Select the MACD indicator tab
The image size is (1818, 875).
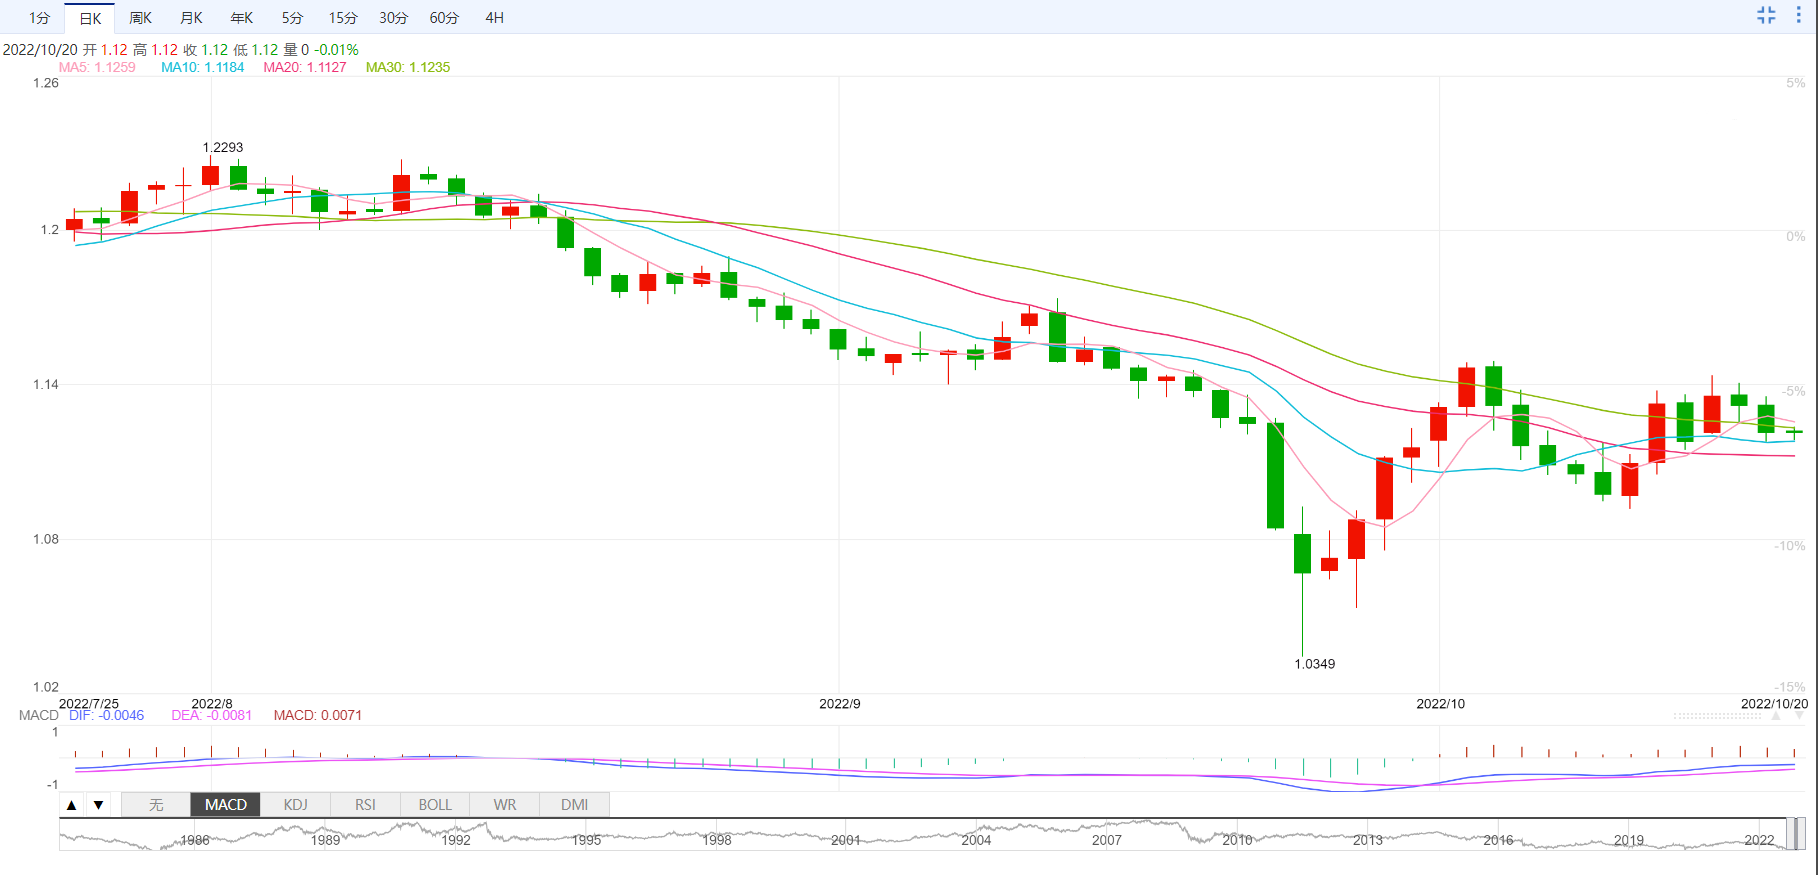click(x=226, y=805)
